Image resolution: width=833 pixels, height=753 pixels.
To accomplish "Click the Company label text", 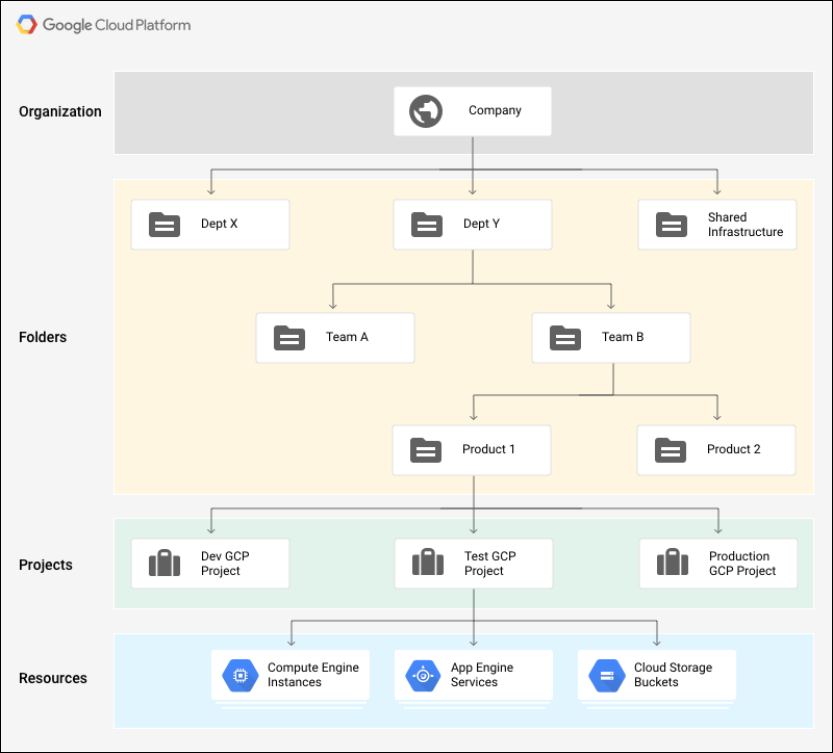I will [494, 111].
